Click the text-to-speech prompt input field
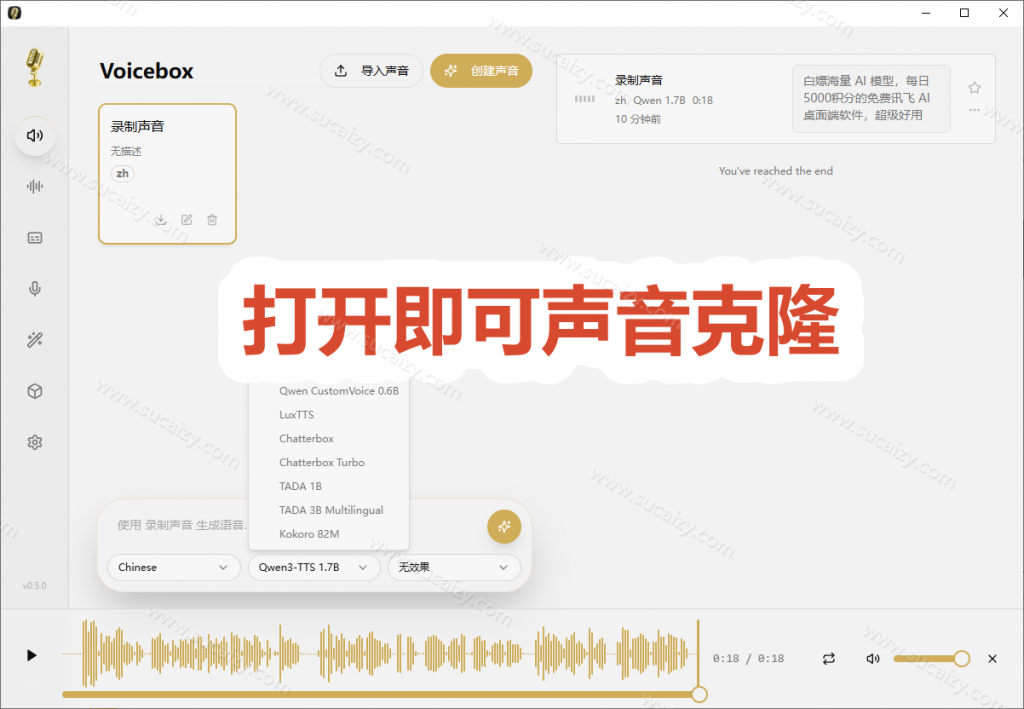This screenshot has width=1024, height=709. (x=182, y=525)
